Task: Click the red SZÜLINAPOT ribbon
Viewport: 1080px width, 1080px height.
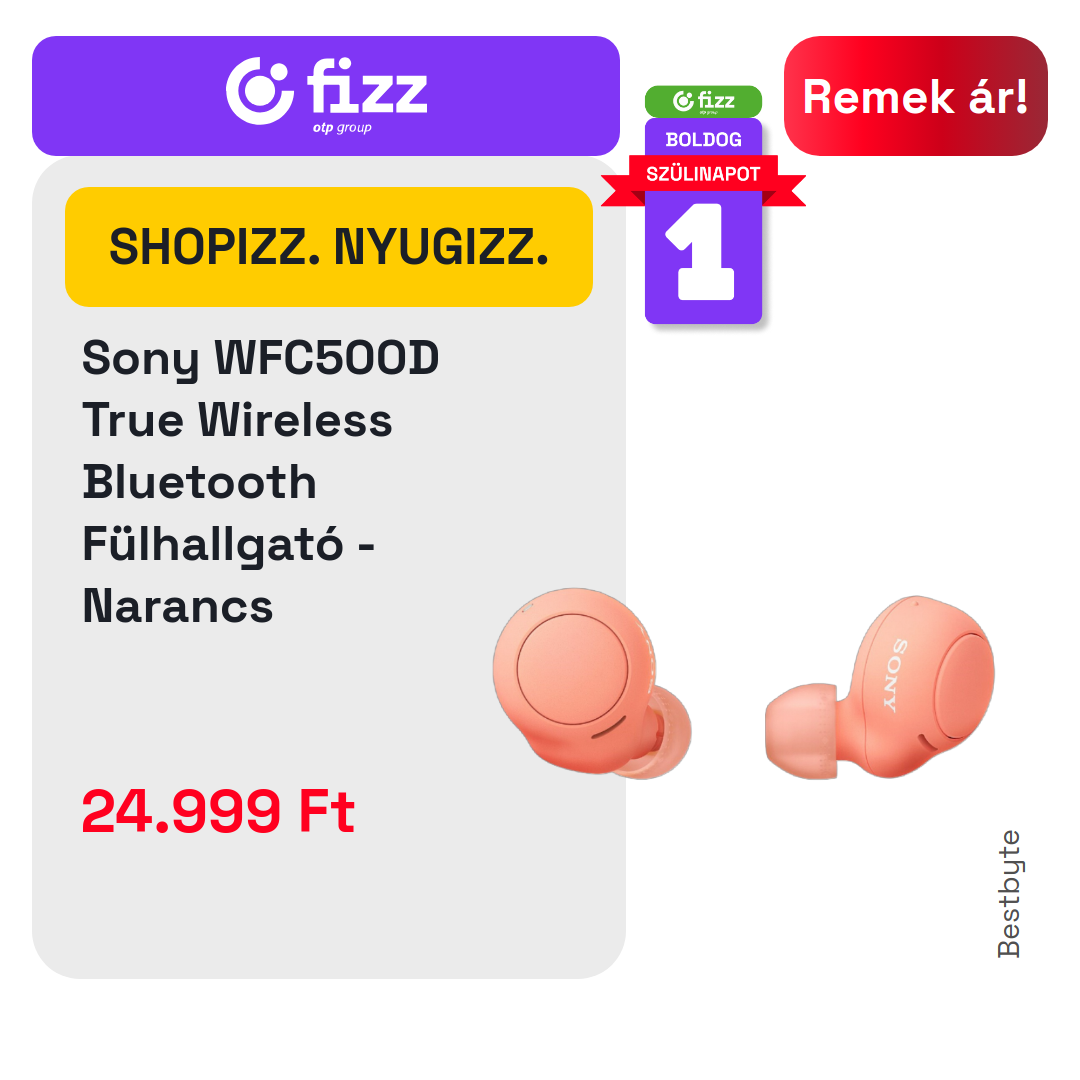Action: 703,174
